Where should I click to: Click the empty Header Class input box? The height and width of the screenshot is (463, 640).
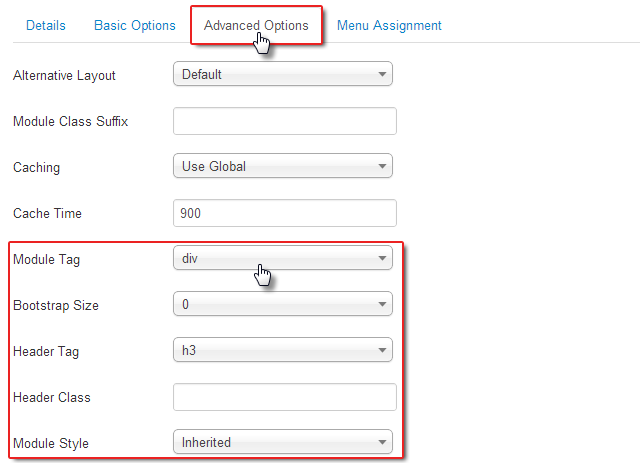tap(285, 397)
